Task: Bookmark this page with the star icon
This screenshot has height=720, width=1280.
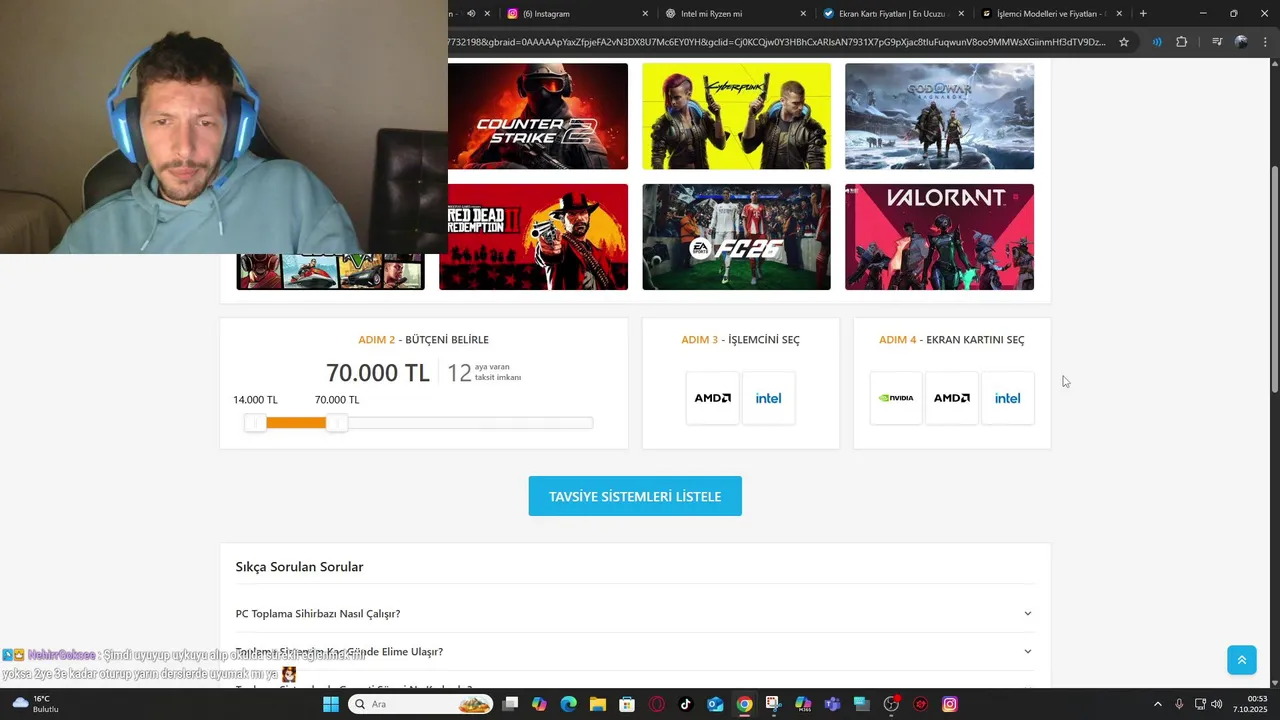Action: click(1124, 42)
